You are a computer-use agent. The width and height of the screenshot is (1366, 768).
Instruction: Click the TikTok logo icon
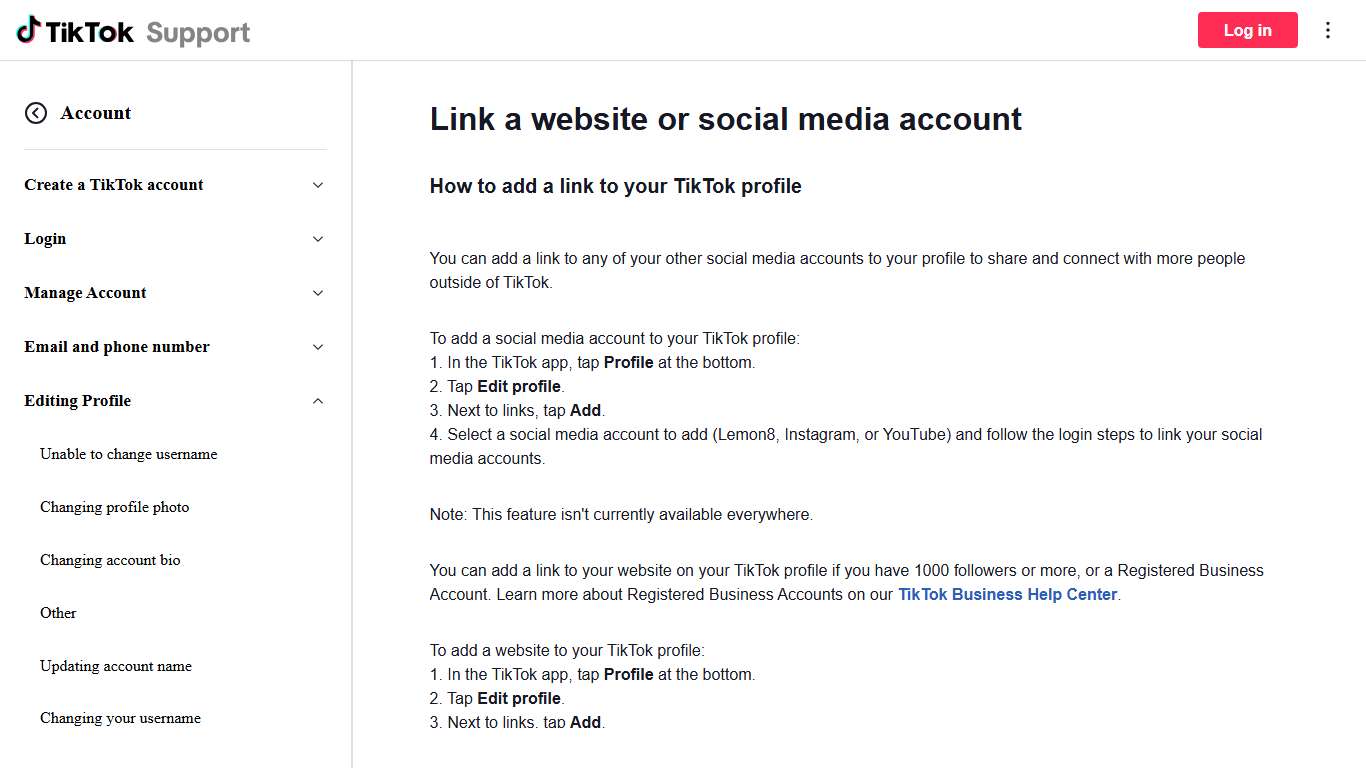point(29,30)
